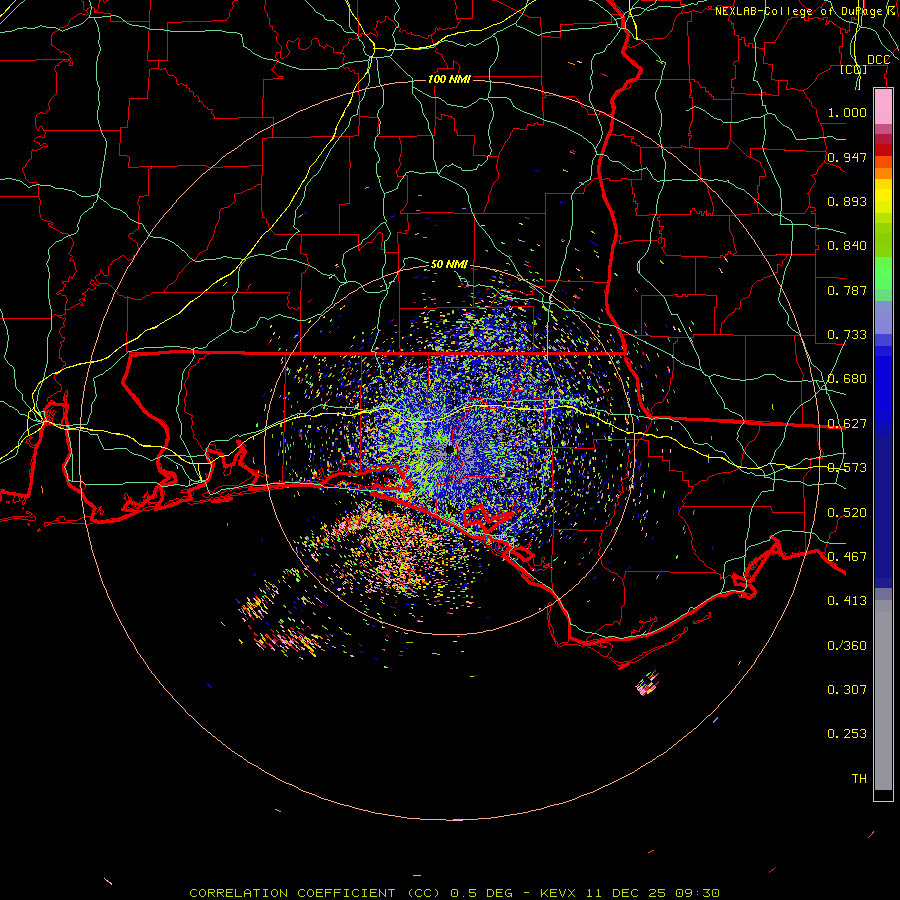Screen dimensions: 900x900
Task: Pick the orange color bar segment
Action: click(x=883, y=173)
